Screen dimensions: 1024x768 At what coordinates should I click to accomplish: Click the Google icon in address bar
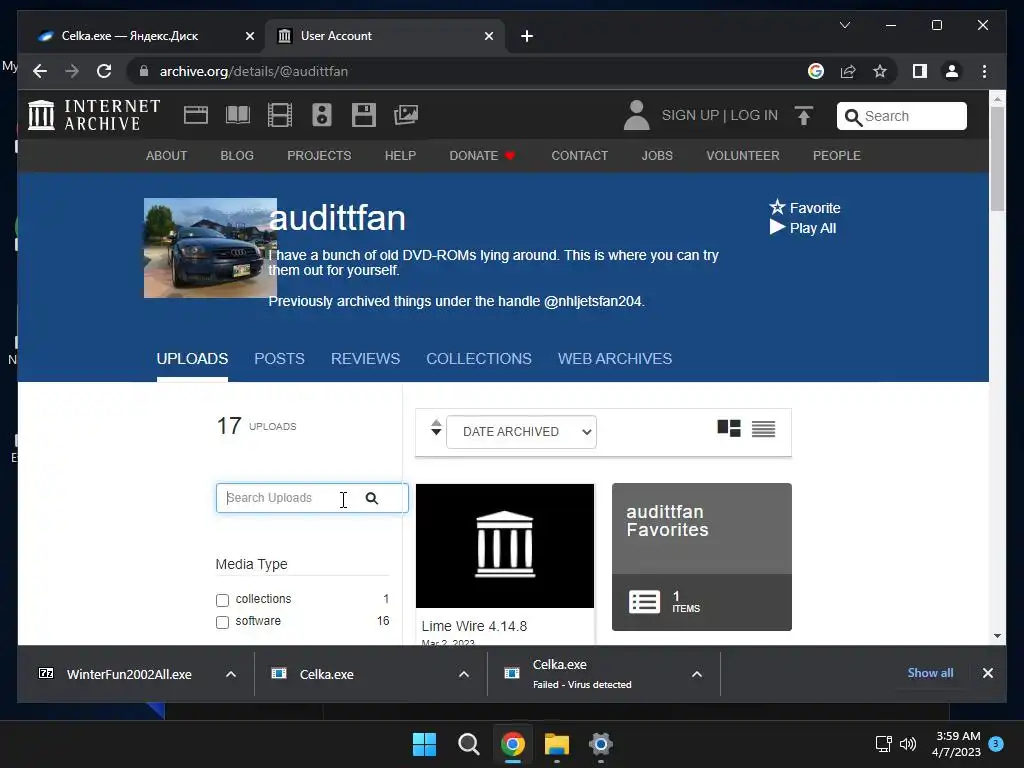pyautogui.click(x=816, y=71)
